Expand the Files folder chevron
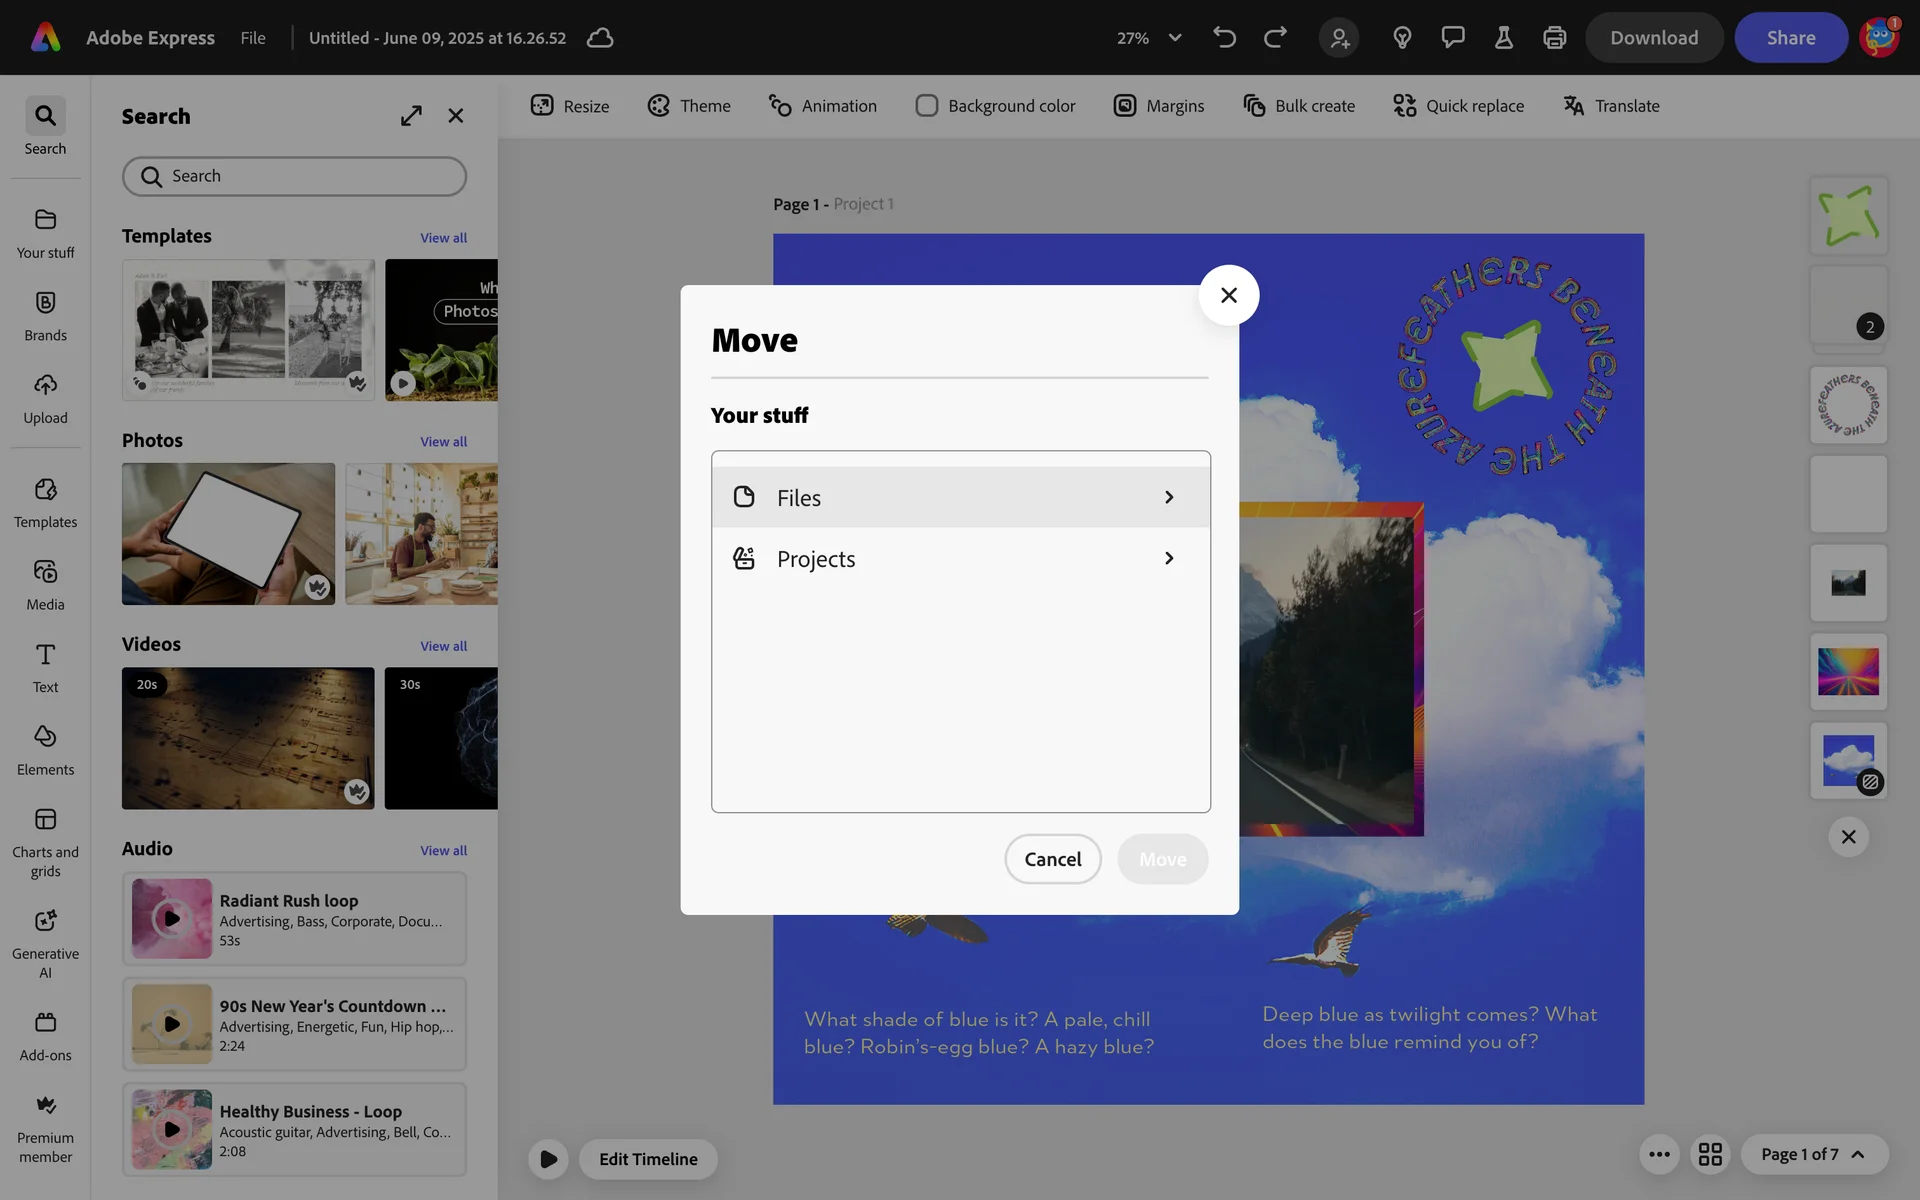Screen dimensions: 1920x1200 click(x=1168, y=497)
